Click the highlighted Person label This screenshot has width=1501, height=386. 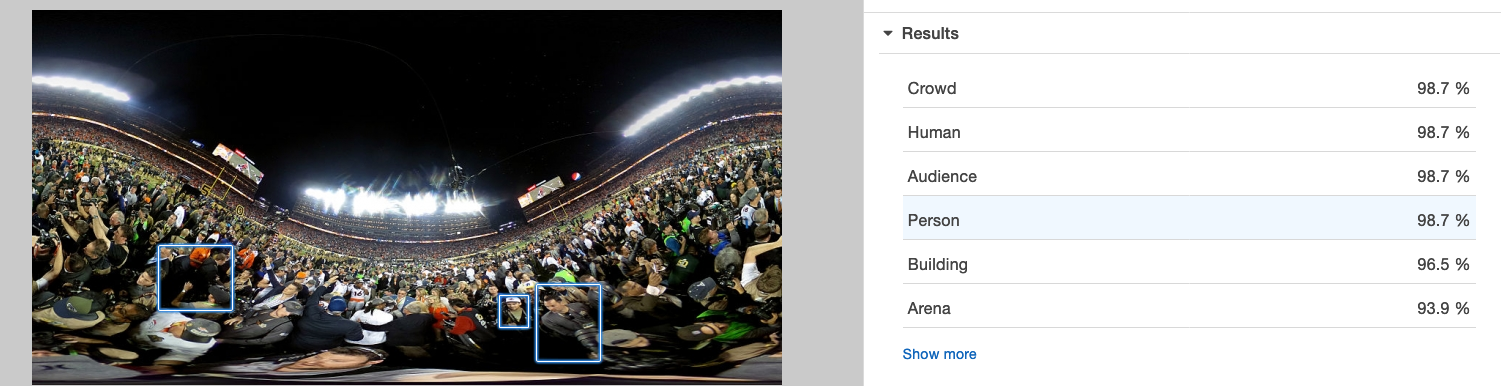[933, 220]
